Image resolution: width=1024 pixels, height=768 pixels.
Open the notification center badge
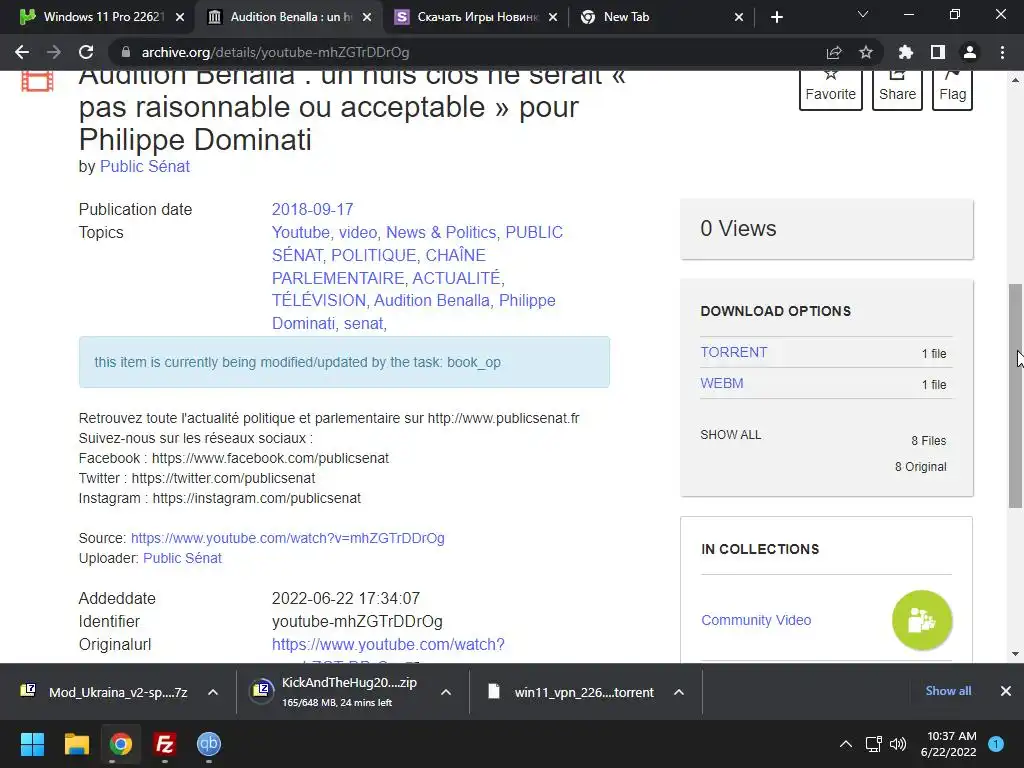(x=996, y=744)
